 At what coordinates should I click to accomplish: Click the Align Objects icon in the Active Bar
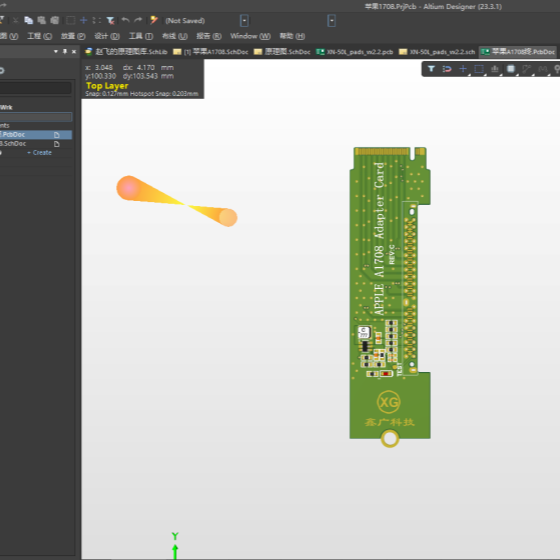click(495, 69)
